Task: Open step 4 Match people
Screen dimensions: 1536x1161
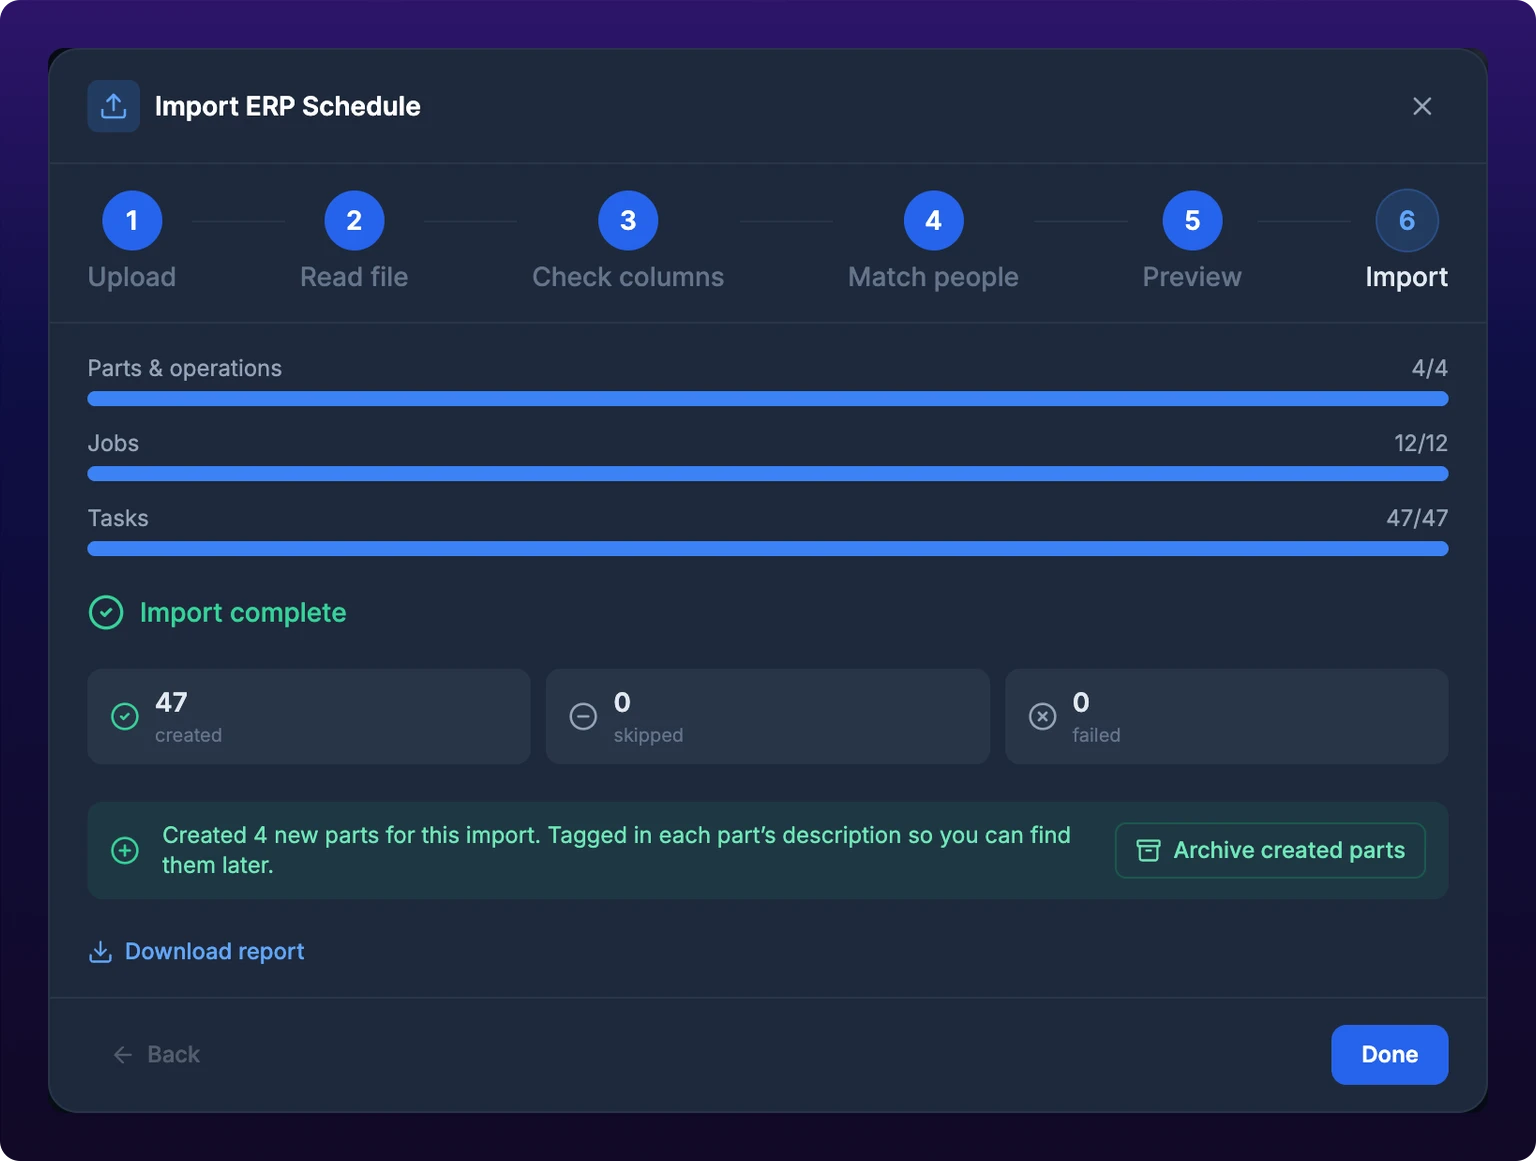Action: pos(933,241)
